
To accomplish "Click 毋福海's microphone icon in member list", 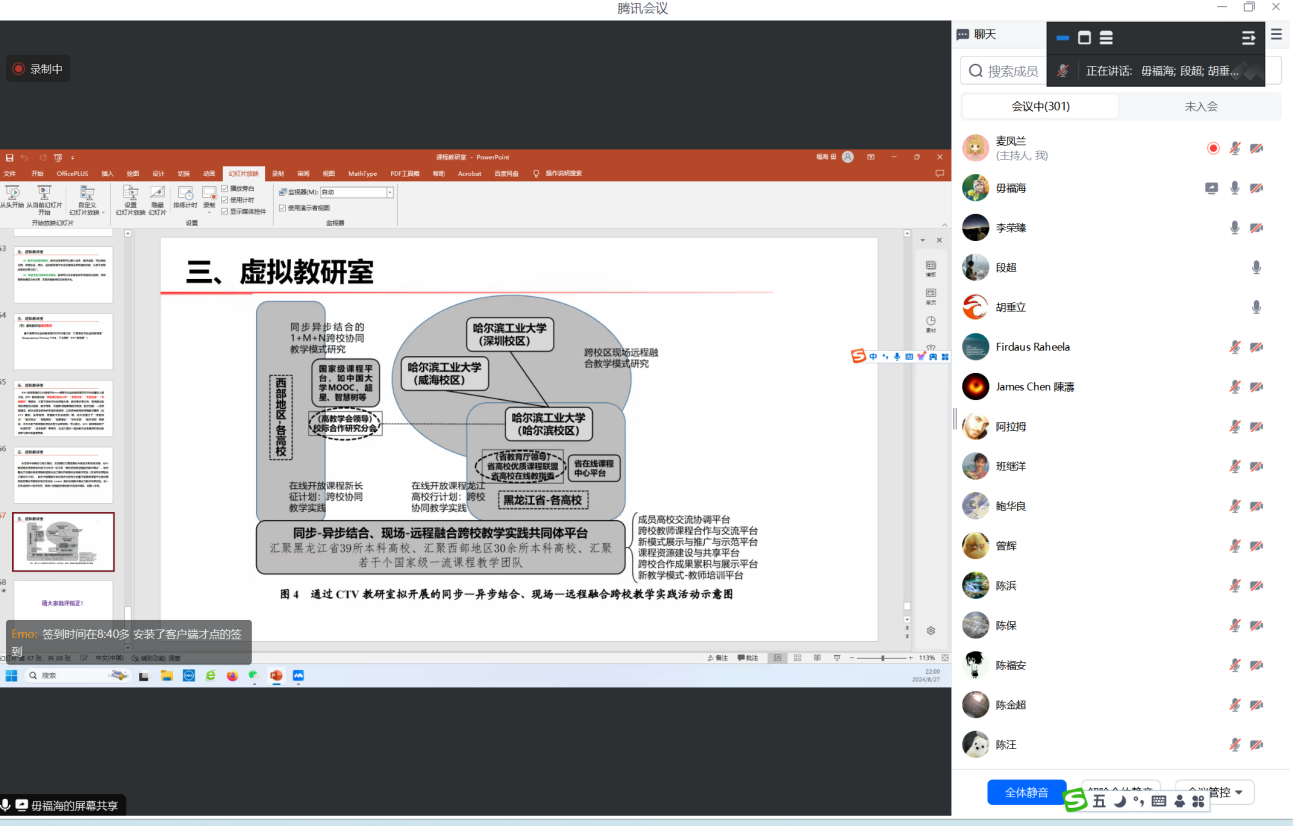I will tap(1235, 188).
